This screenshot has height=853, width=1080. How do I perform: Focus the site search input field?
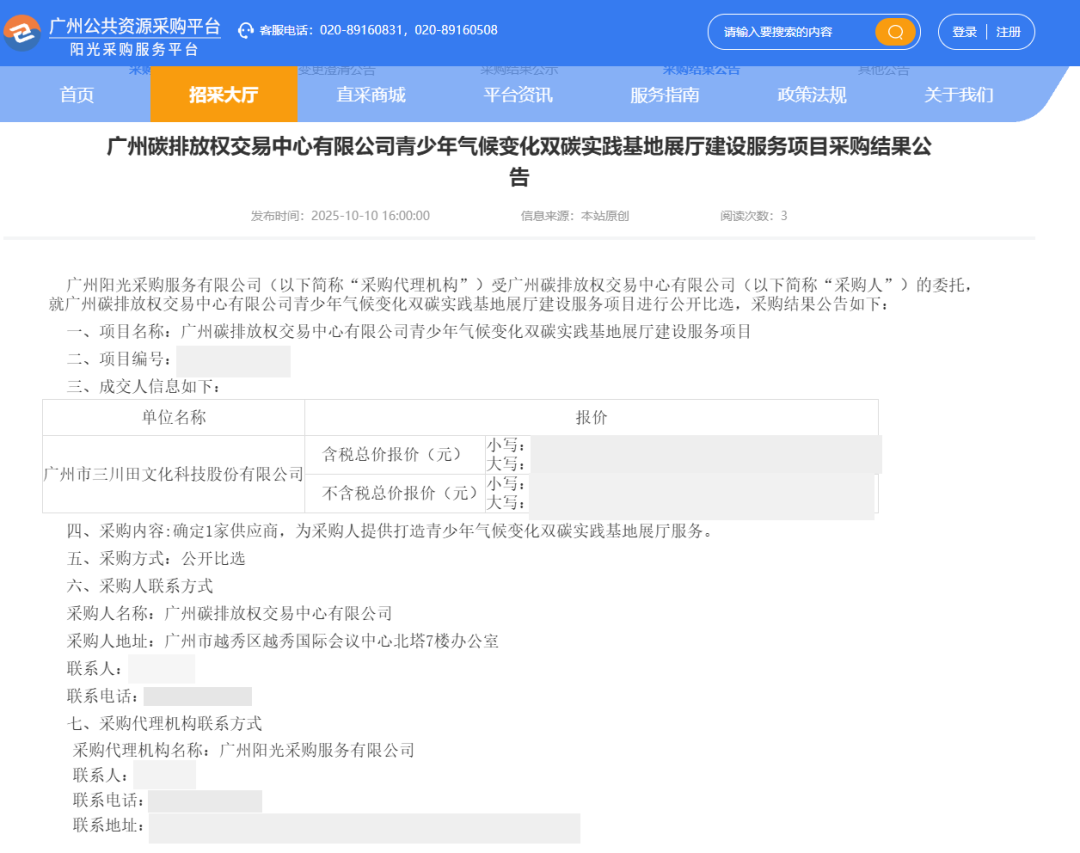tap(790, 32)
